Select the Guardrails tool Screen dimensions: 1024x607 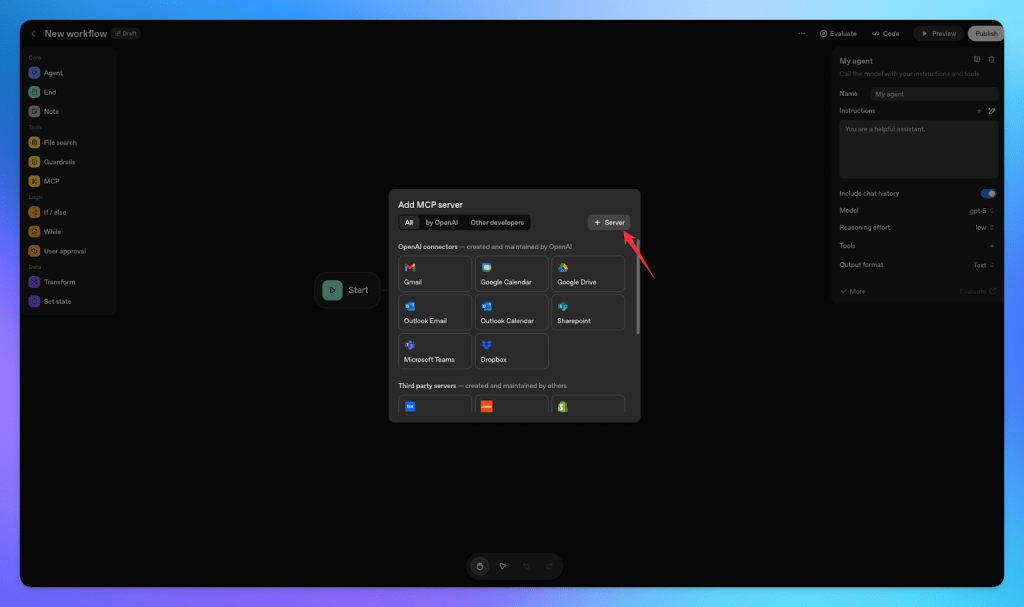(60, 161)
